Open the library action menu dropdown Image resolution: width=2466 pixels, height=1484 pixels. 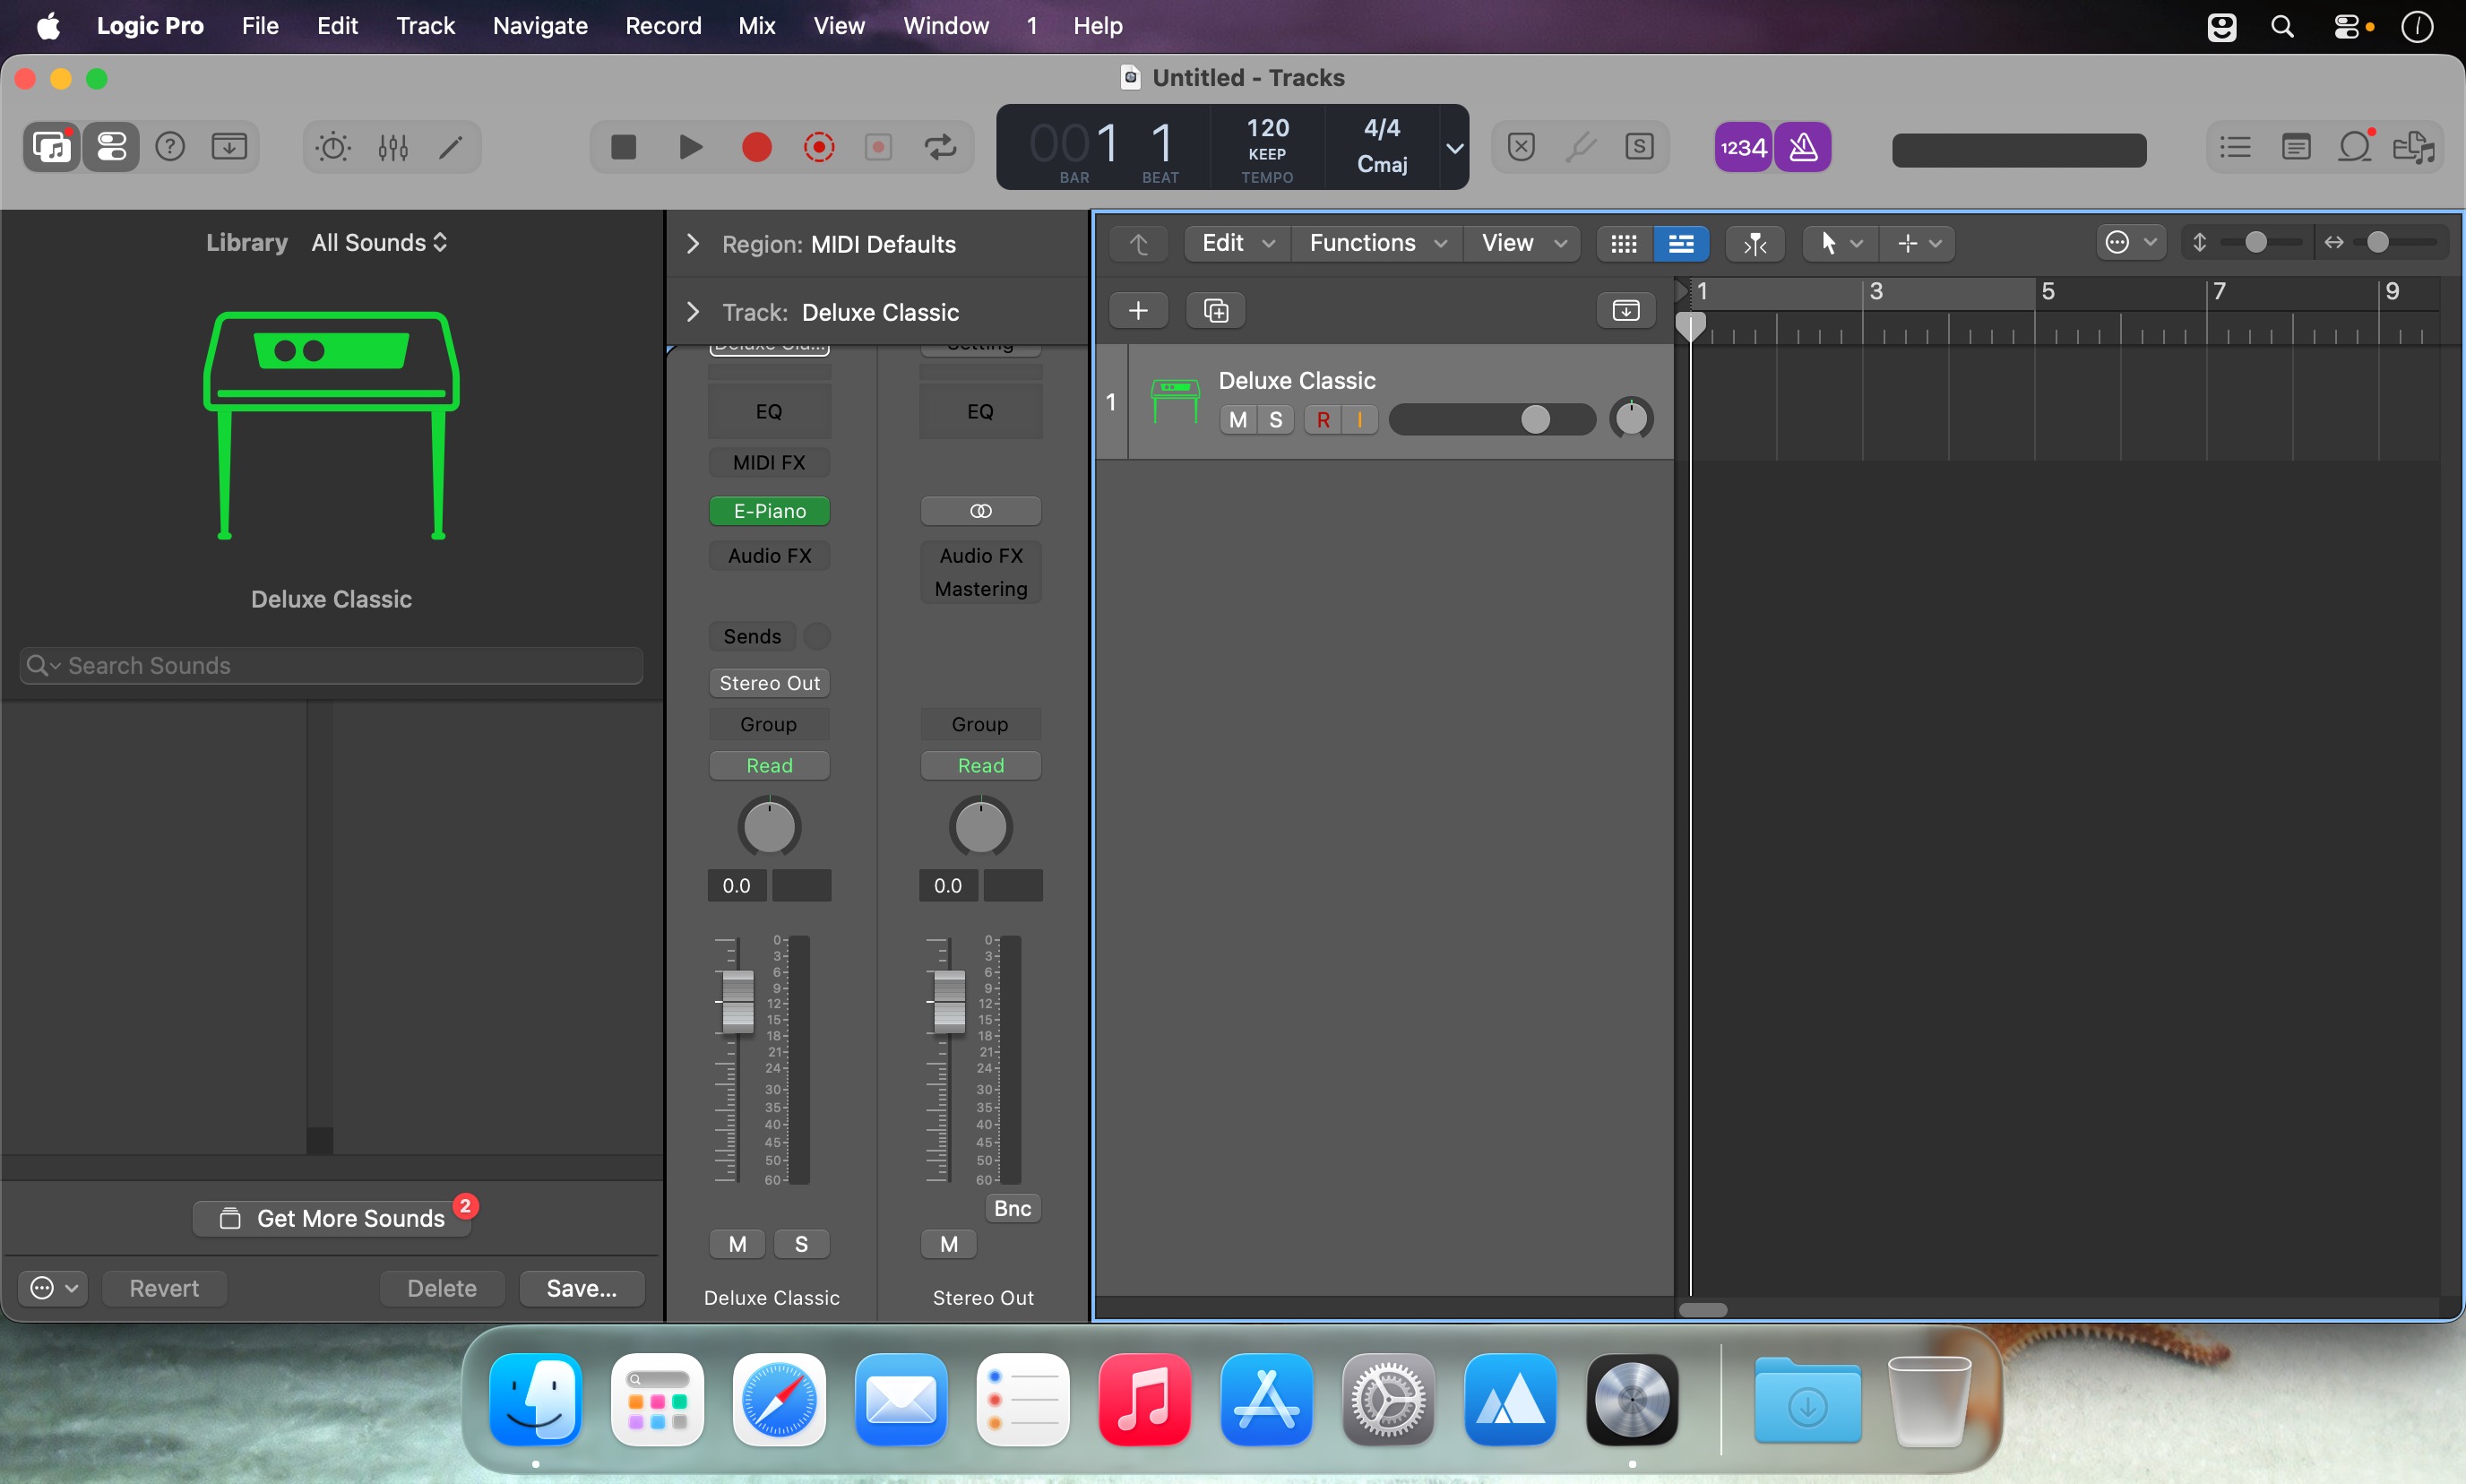coord(54,1288)
